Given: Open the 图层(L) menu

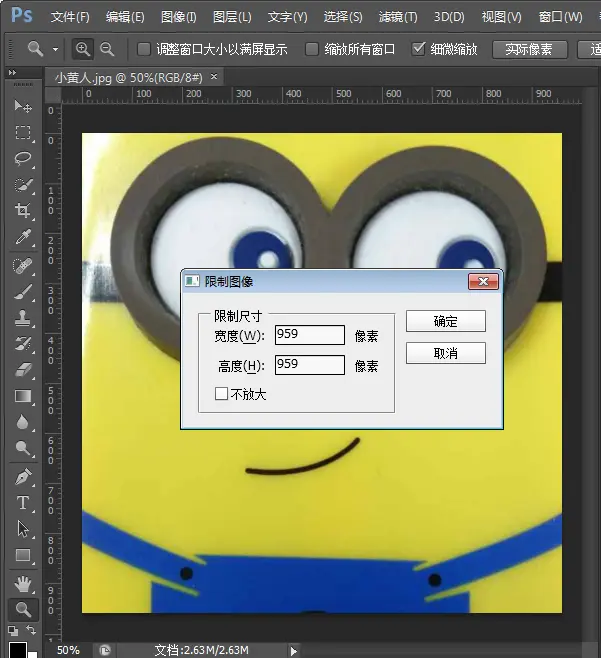Looking at the screenshot, I should click(232, 17).
